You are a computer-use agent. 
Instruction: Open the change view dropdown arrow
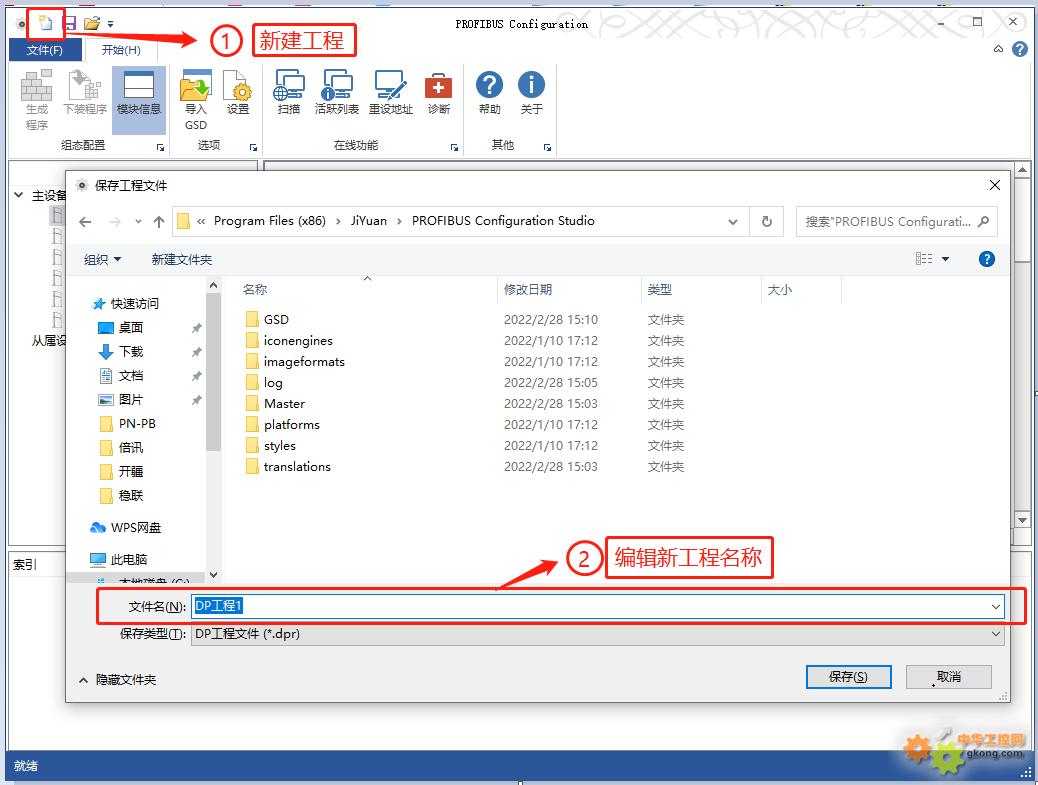(x=945, y=259)
